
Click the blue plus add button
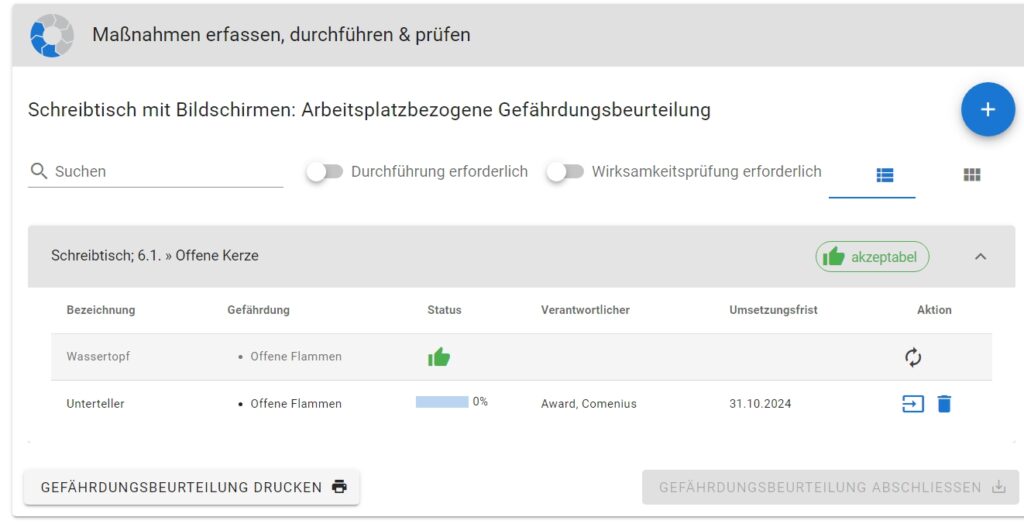point(987,109)
